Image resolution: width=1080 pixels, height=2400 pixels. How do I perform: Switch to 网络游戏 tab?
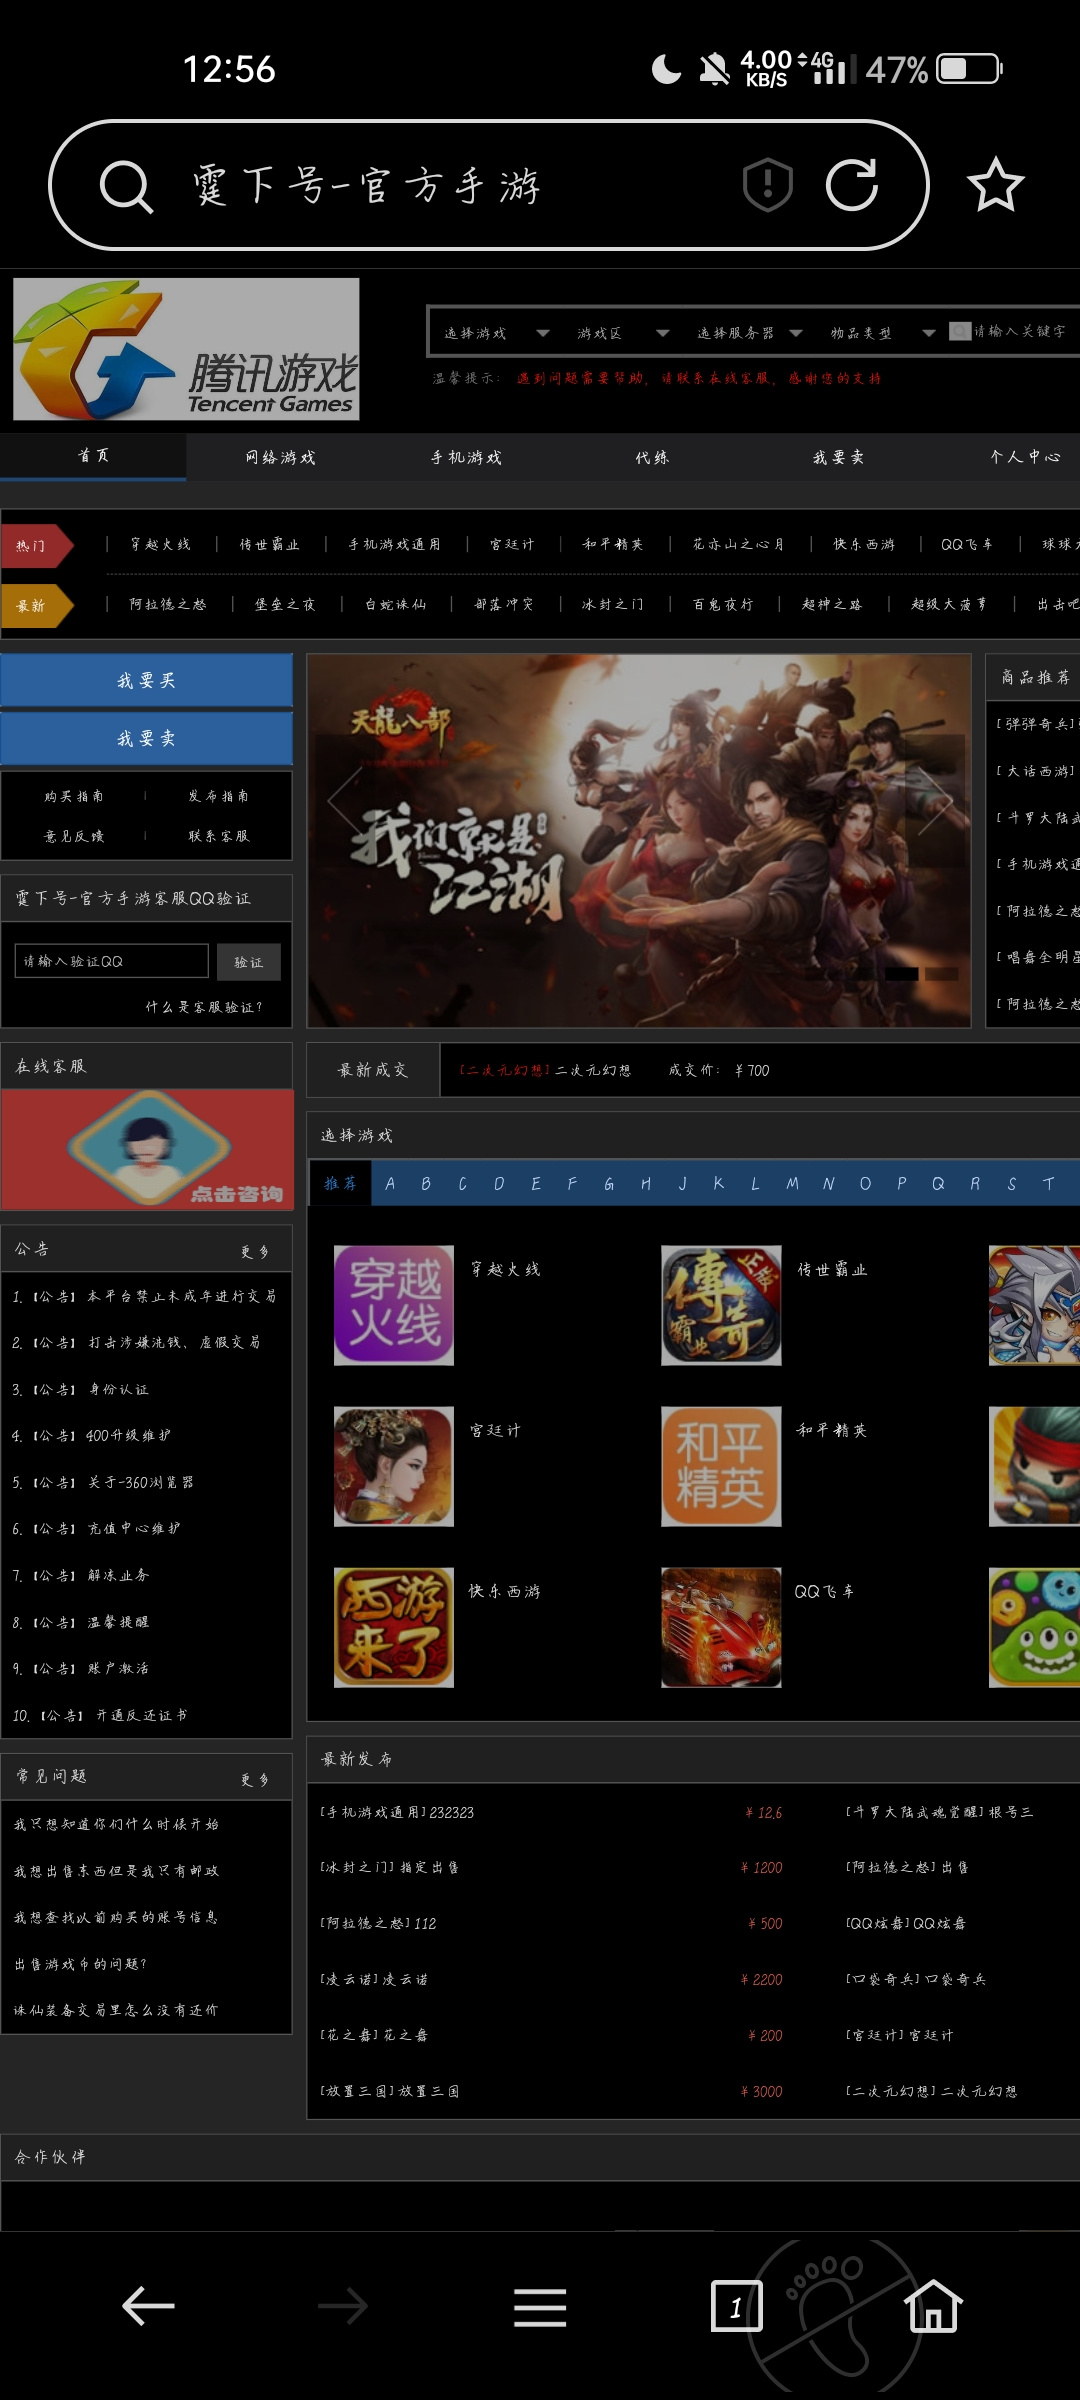click(x=280, y=457)
